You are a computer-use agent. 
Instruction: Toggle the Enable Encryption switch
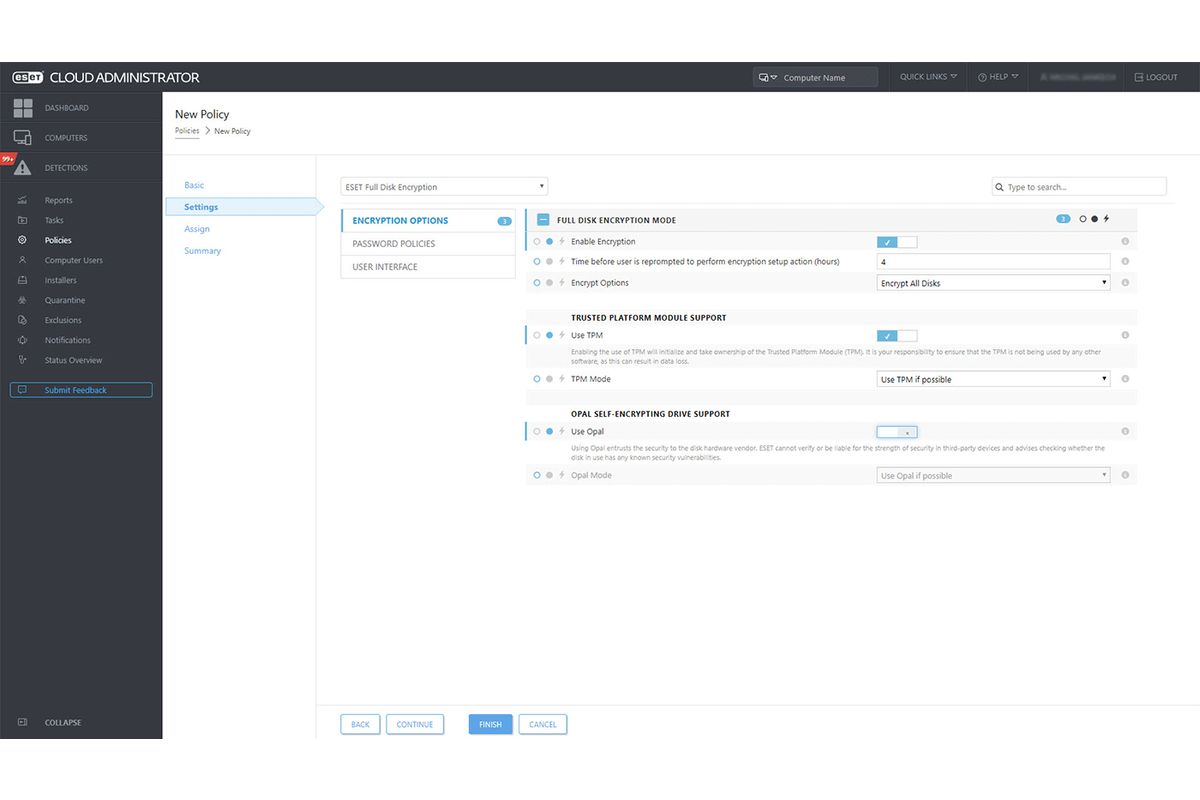pyautogui.click(x=897, y=241)
